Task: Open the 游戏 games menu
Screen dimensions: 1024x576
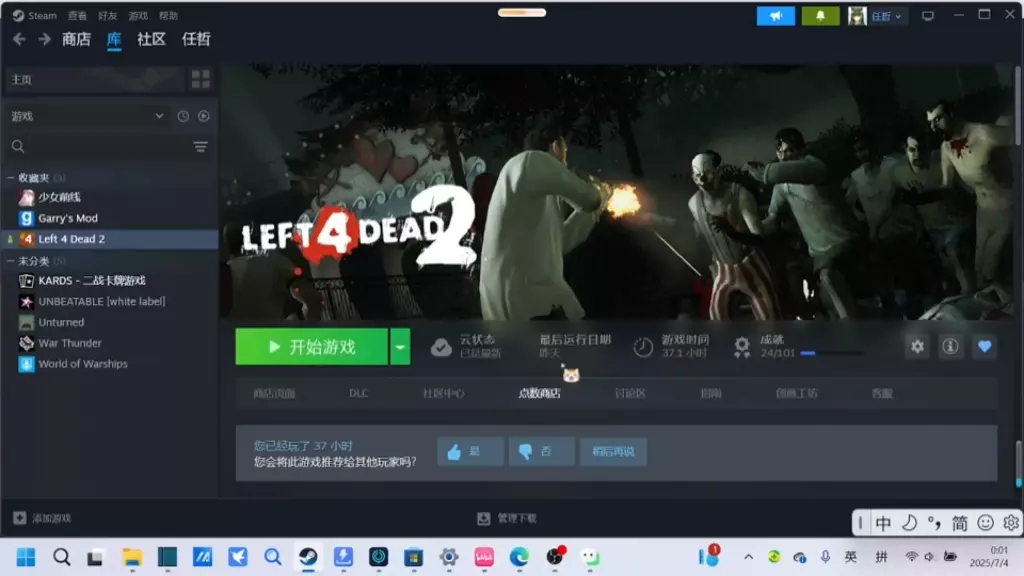Action: click(x=138, y=16)
